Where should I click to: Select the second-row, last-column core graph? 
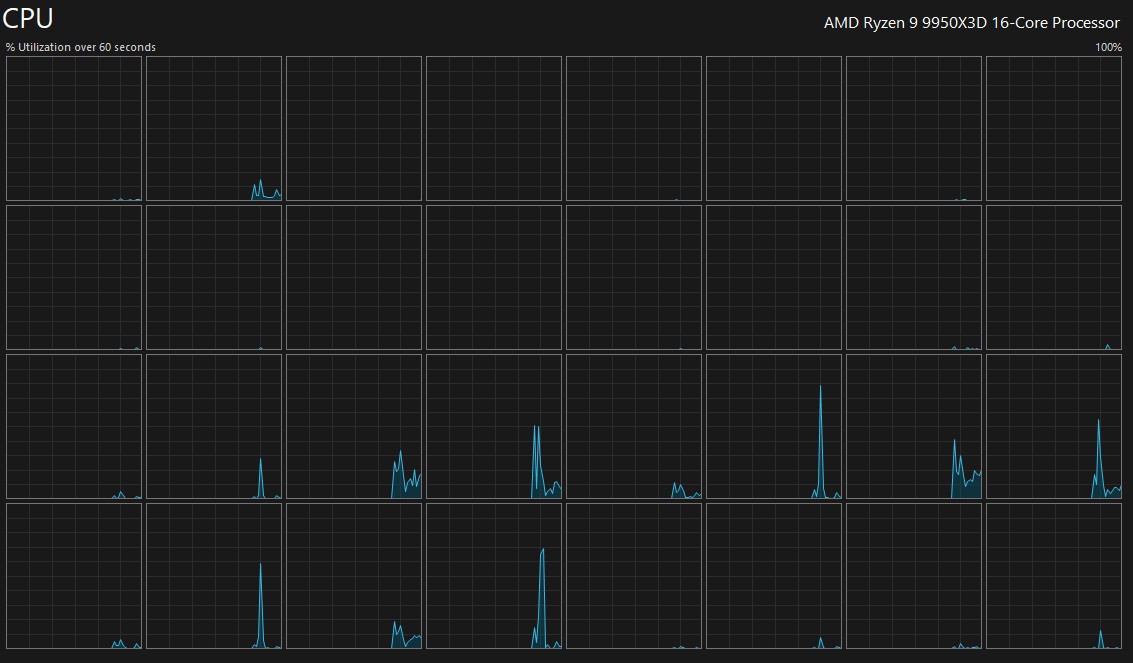(1054, 277)
